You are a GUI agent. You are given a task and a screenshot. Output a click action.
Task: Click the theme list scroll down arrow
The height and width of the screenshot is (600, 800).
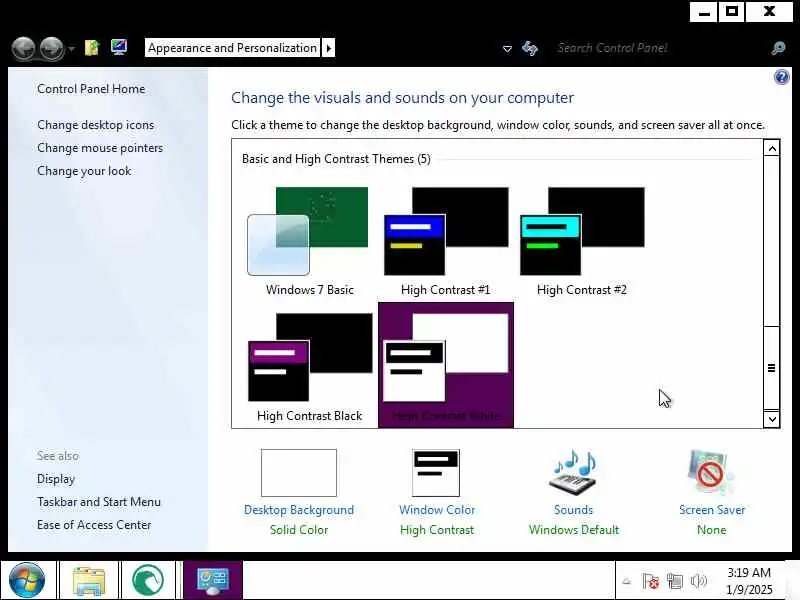[x=771, y=419]
